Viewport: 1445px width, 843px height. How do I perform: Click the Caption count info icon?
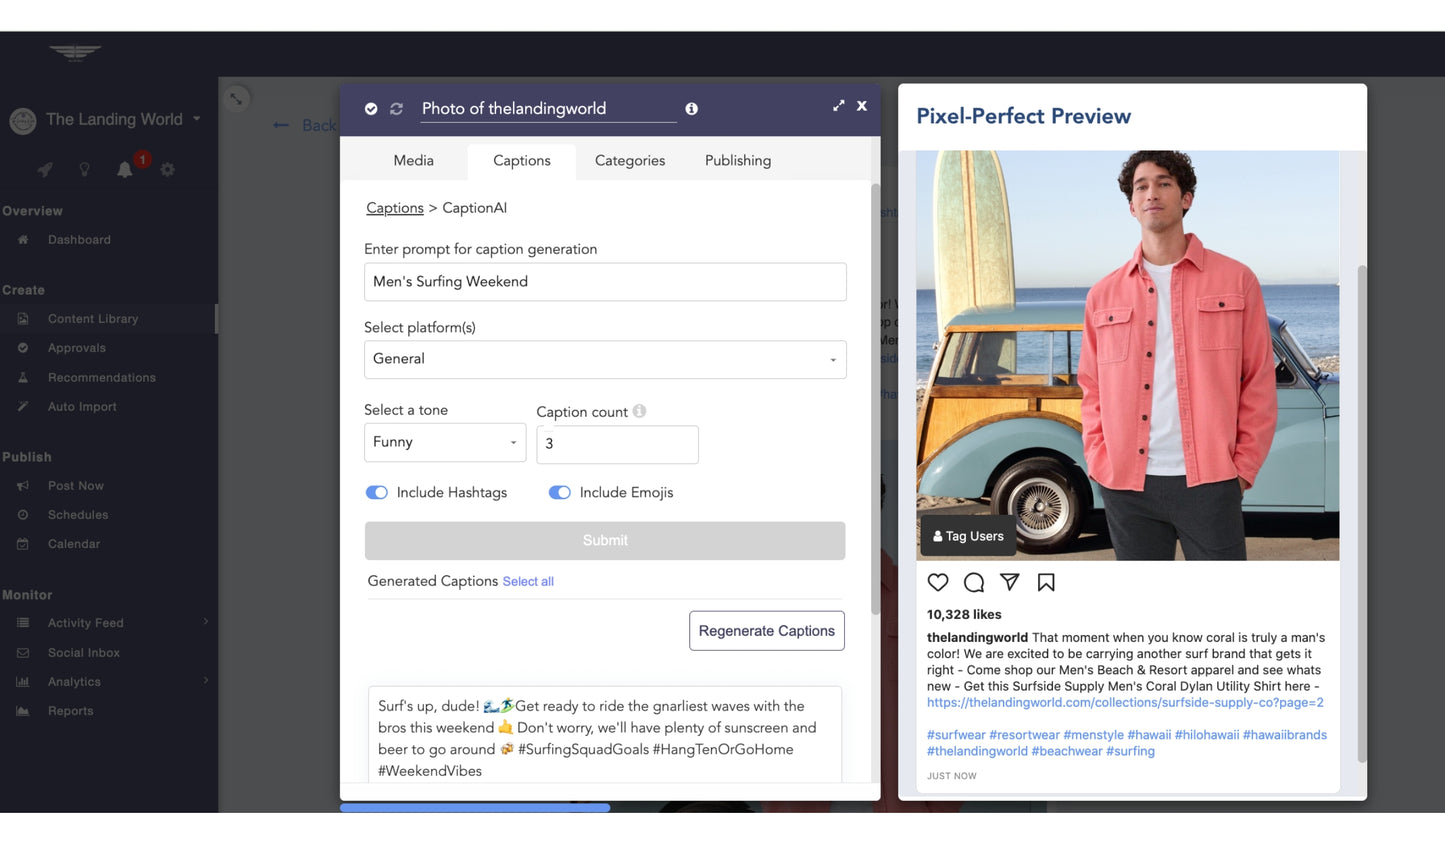[639, 411]
